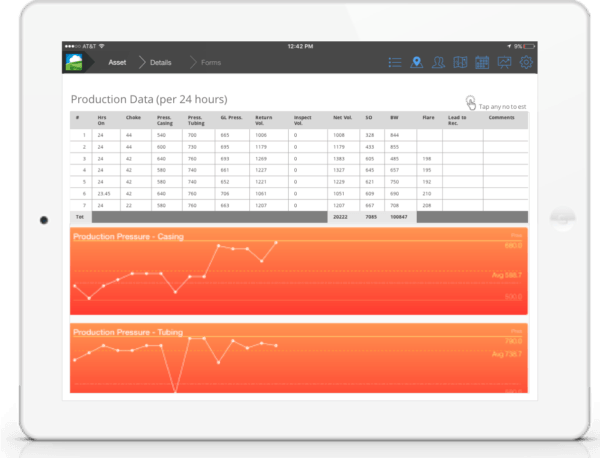Tap the 'Production Pressure - Casing' chart title
Image resolution: width=600 pixels, height=458 pixels.
pos(129,236)
